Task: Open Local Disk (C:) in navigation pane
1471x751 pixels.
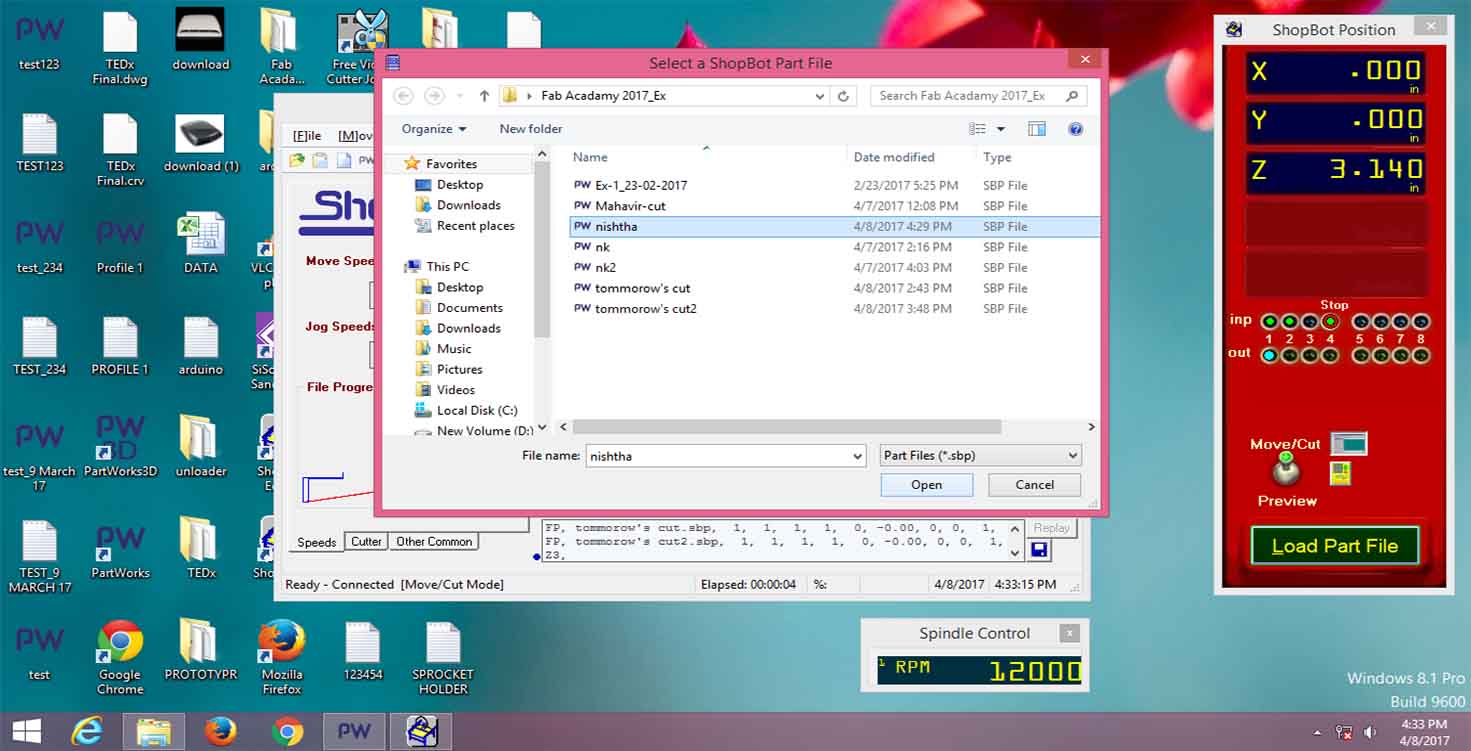Action: [476, 410]
